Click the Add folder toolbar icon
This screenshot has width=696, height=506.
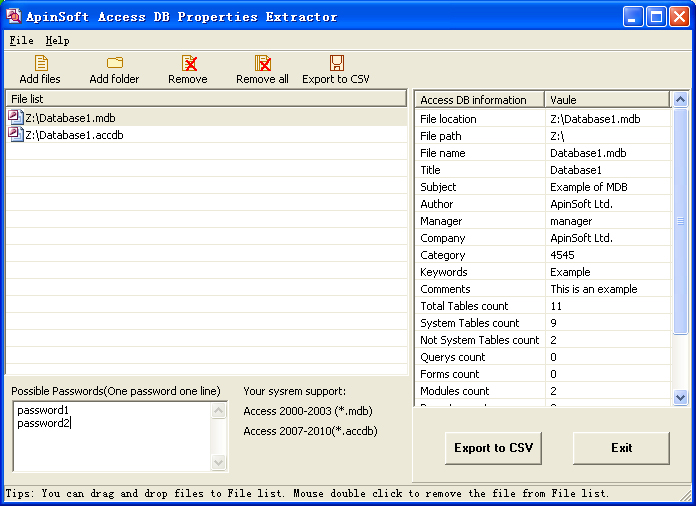coord(114,64)
